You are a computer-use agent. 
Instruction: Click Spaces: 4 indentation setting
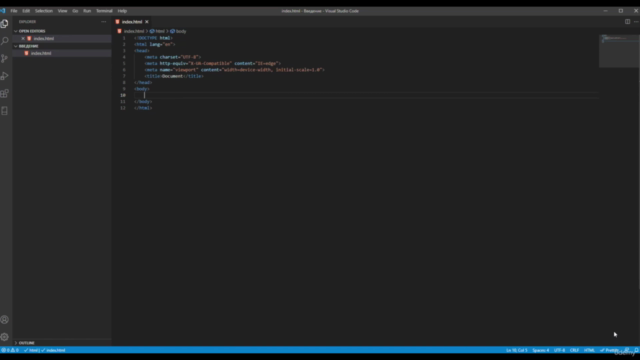pyautogui.click(x=541, y=350)
